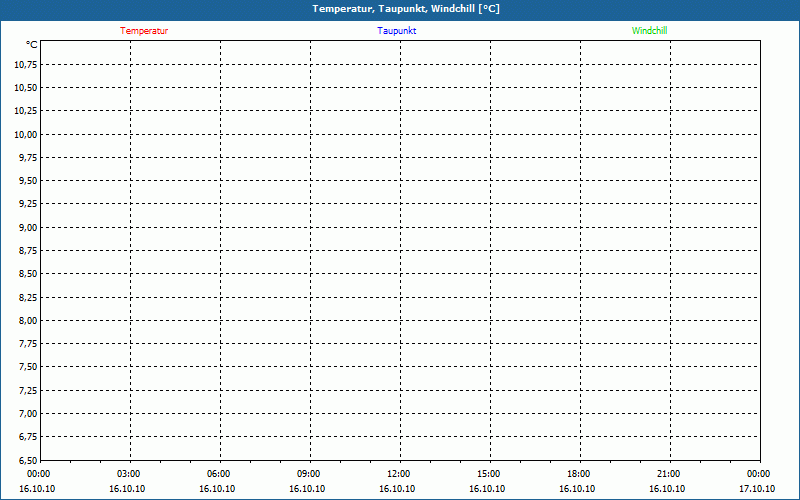Click the 10,50 y-axis value
The height and width of the screenshot is (500, 800).
coord(26,88)
